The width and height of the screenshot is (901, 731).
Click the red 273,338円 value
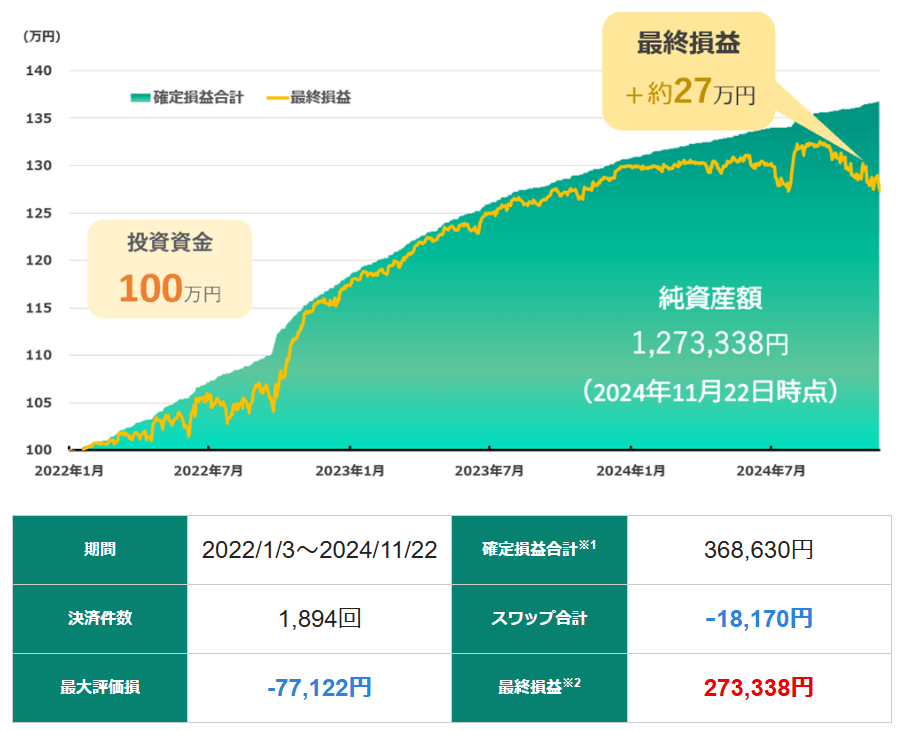(x=759, y=688)
